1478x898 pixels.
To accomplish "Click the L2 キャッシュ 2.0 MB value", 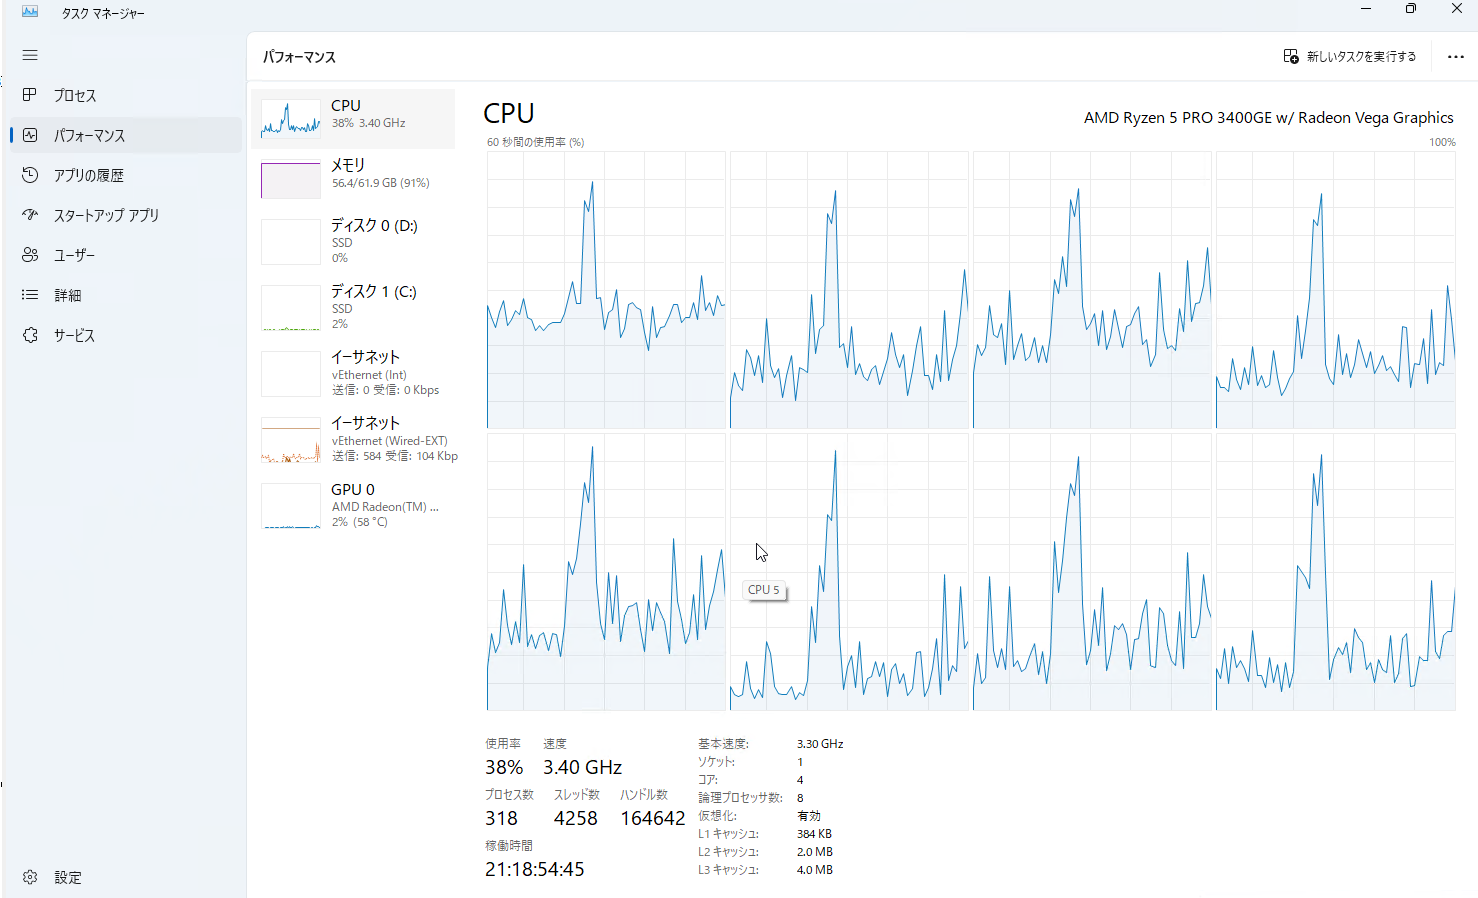I will (x=815, y=852).
